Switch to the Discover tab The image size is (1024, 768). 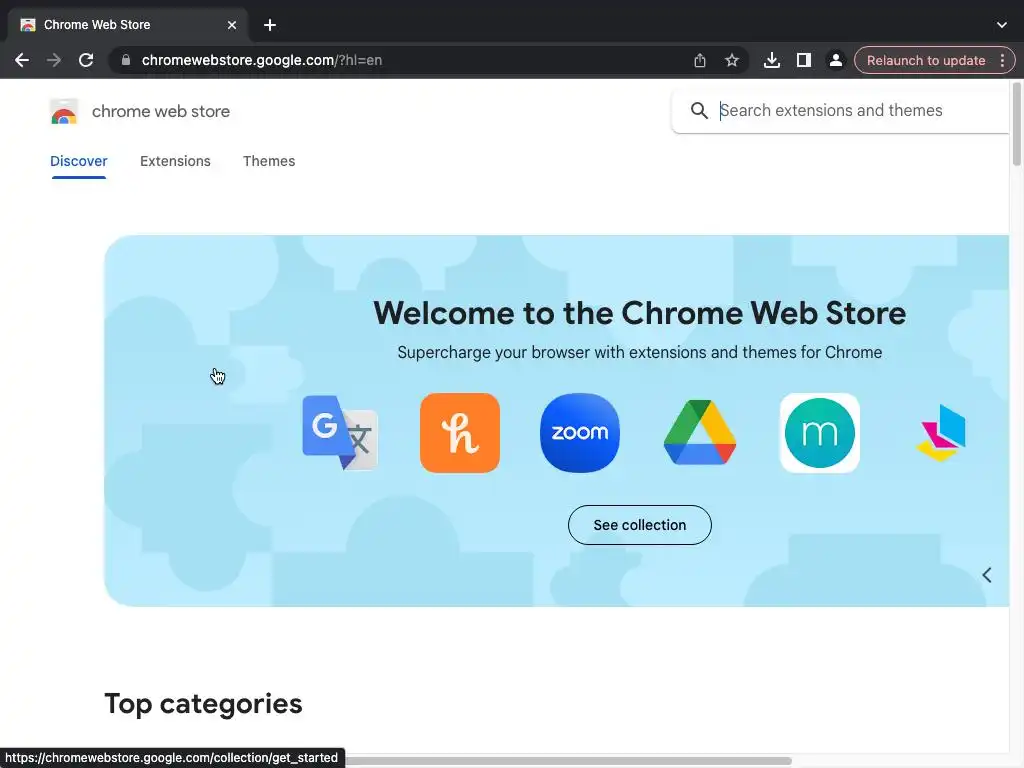coord(78,161)
